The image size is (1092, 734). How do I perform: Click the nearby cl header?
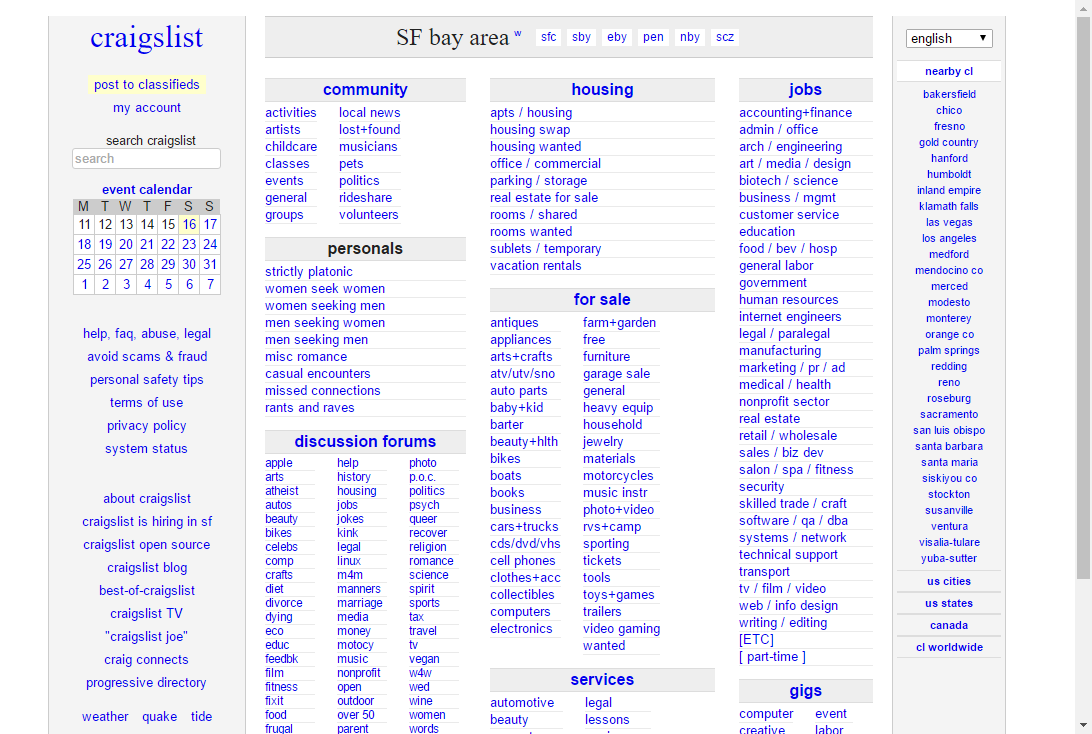[x=949, y=71]
